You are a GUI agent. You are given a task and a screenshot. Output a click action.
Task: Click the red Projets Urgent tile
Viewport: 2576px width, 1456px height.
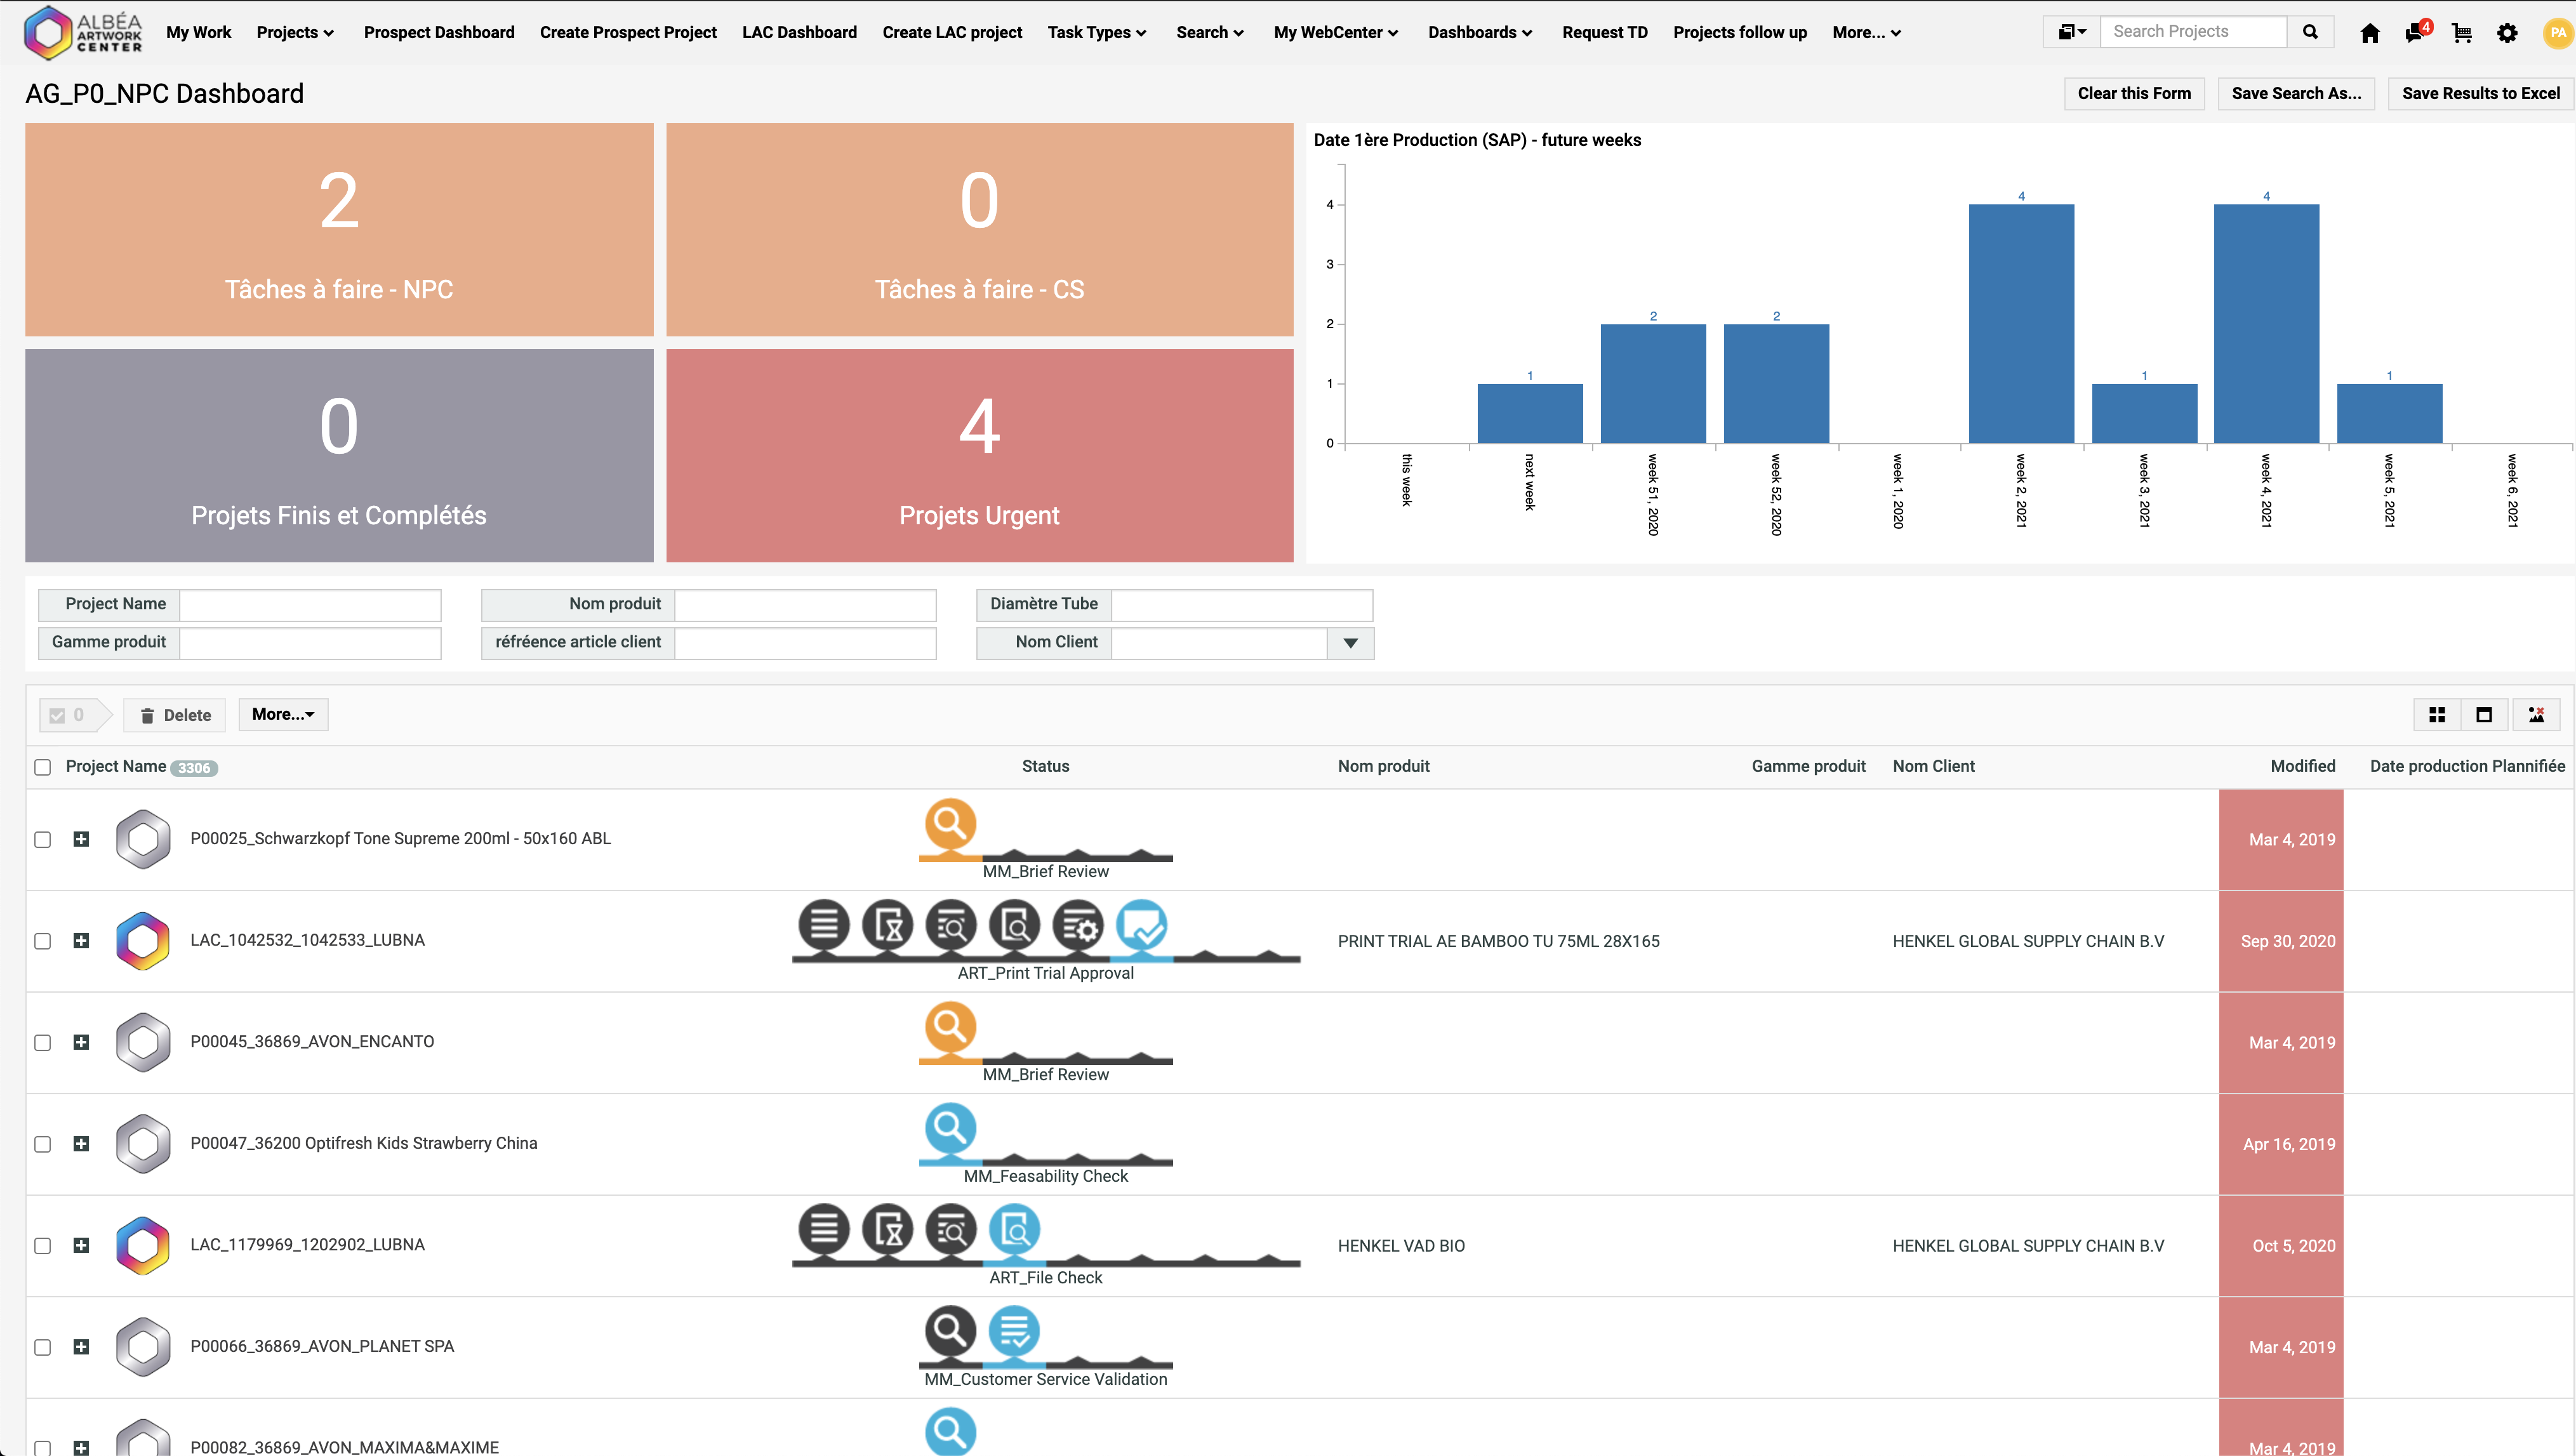(x=979, y=455)
